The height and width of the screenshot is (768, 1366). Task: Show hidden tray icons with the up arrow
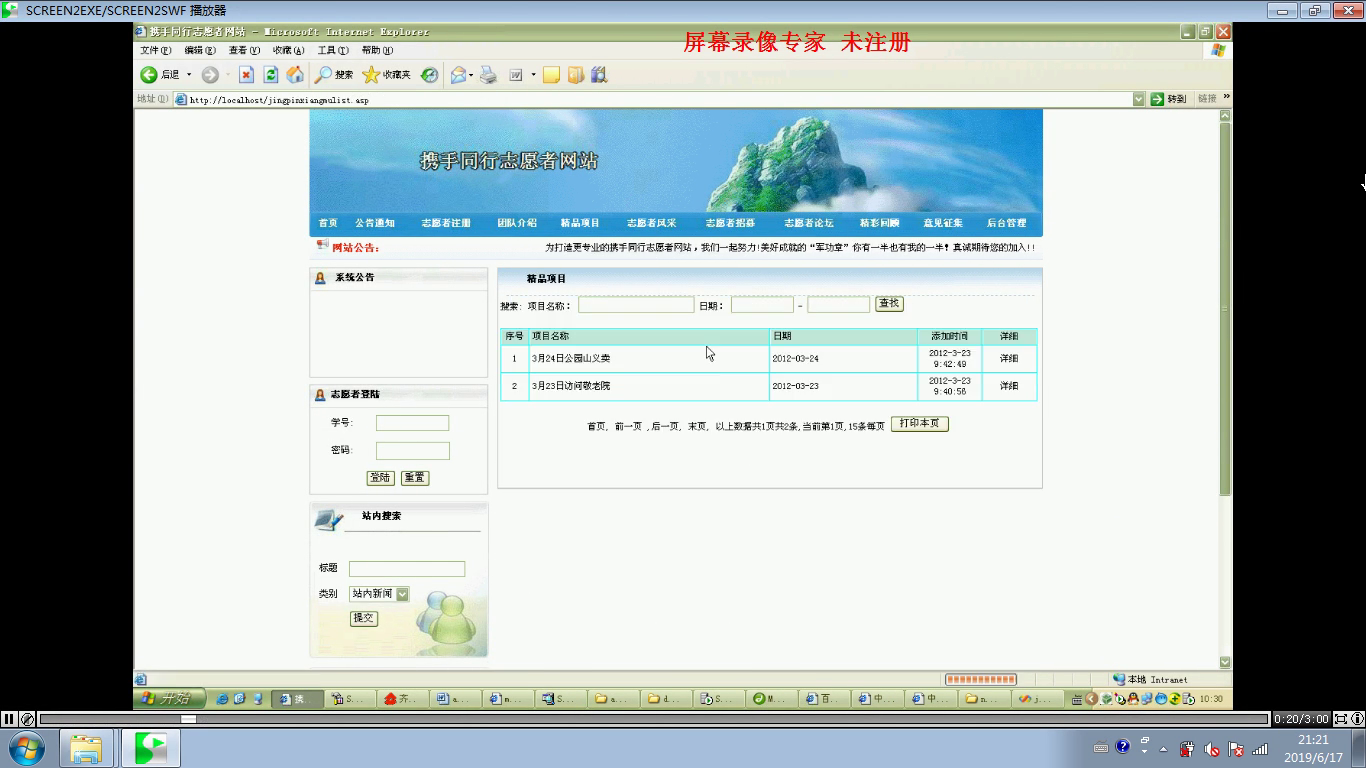click(1163, 749)
